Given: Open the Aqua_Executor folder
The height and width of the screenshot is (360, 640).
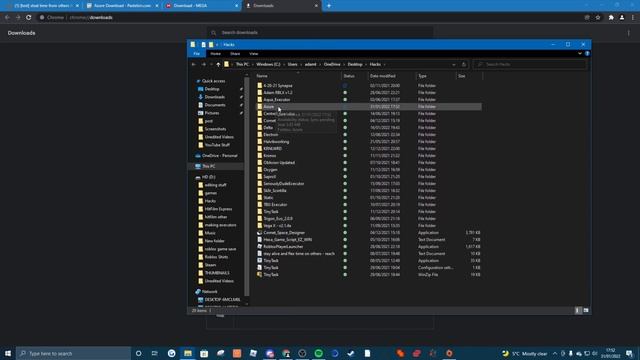Looking at the screenshot, I should pyautogui.click(x=276, y=100).
